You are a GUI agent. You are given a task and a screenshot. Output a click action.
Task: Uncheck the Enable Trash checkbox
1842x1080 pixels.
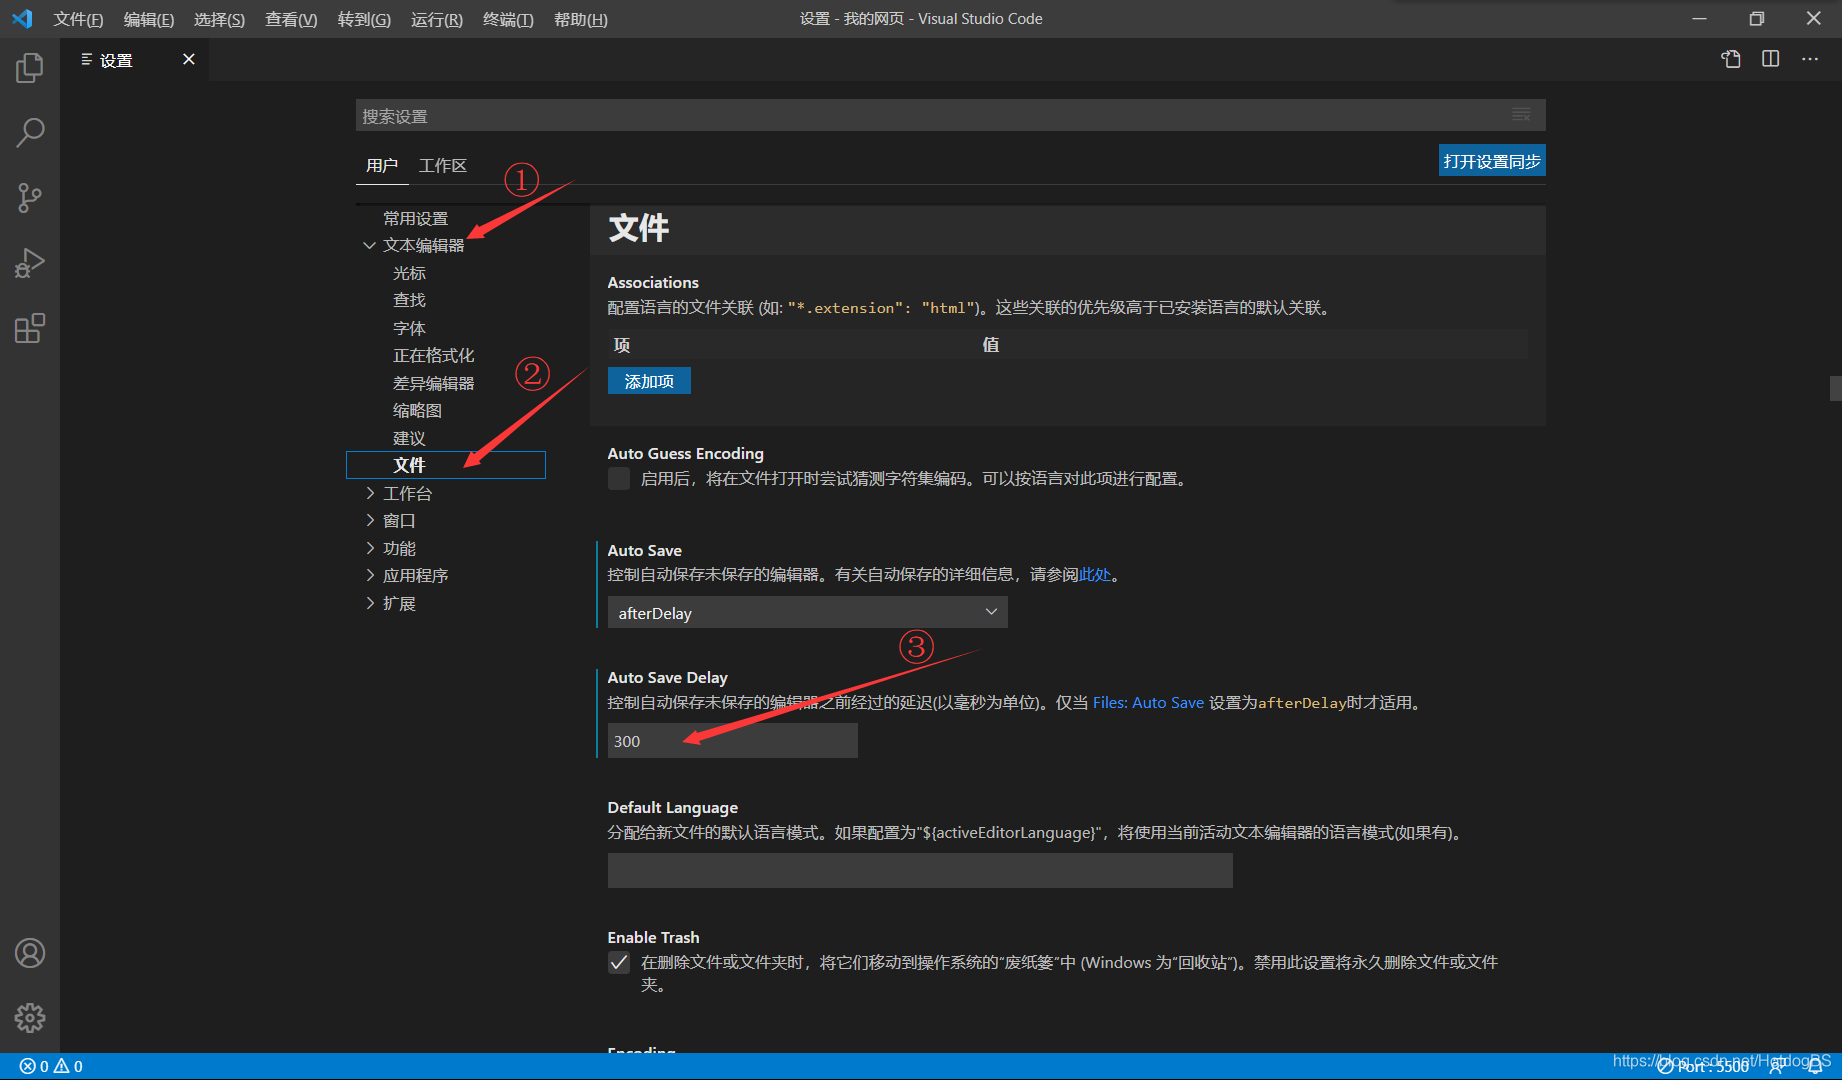(x=619, y=962)
